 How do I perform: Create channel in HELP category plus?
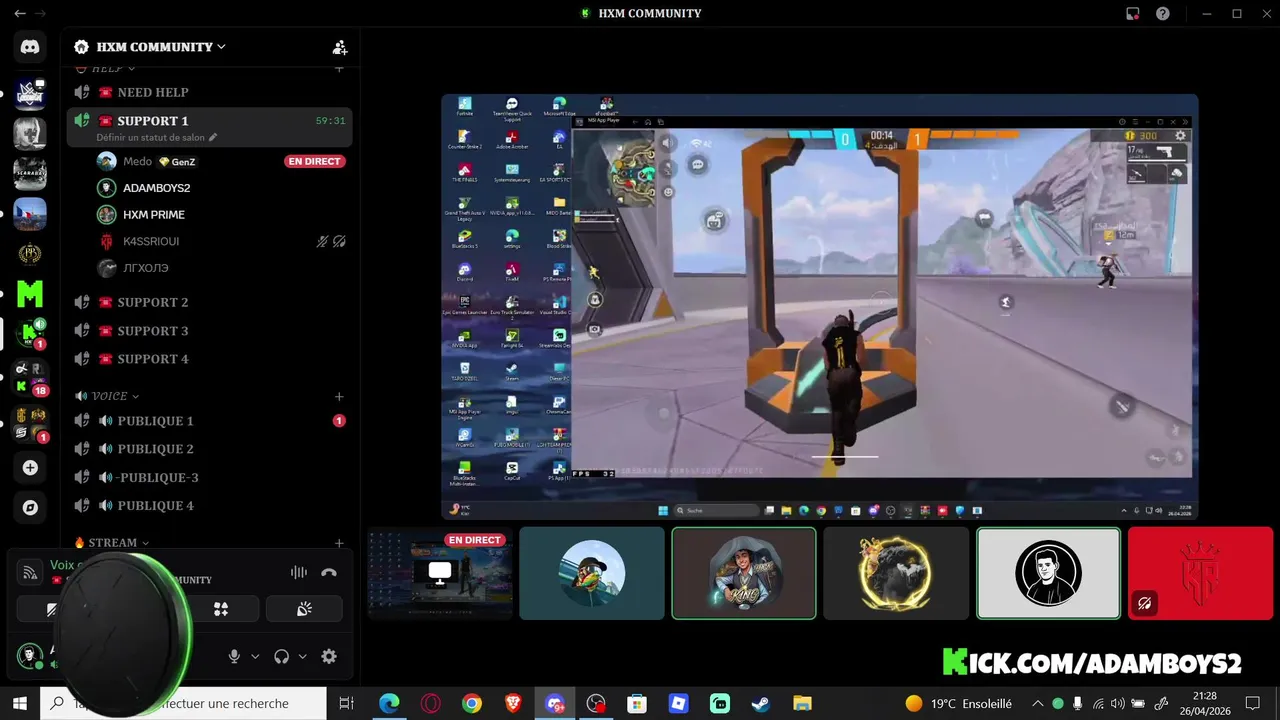pos(339,68)
